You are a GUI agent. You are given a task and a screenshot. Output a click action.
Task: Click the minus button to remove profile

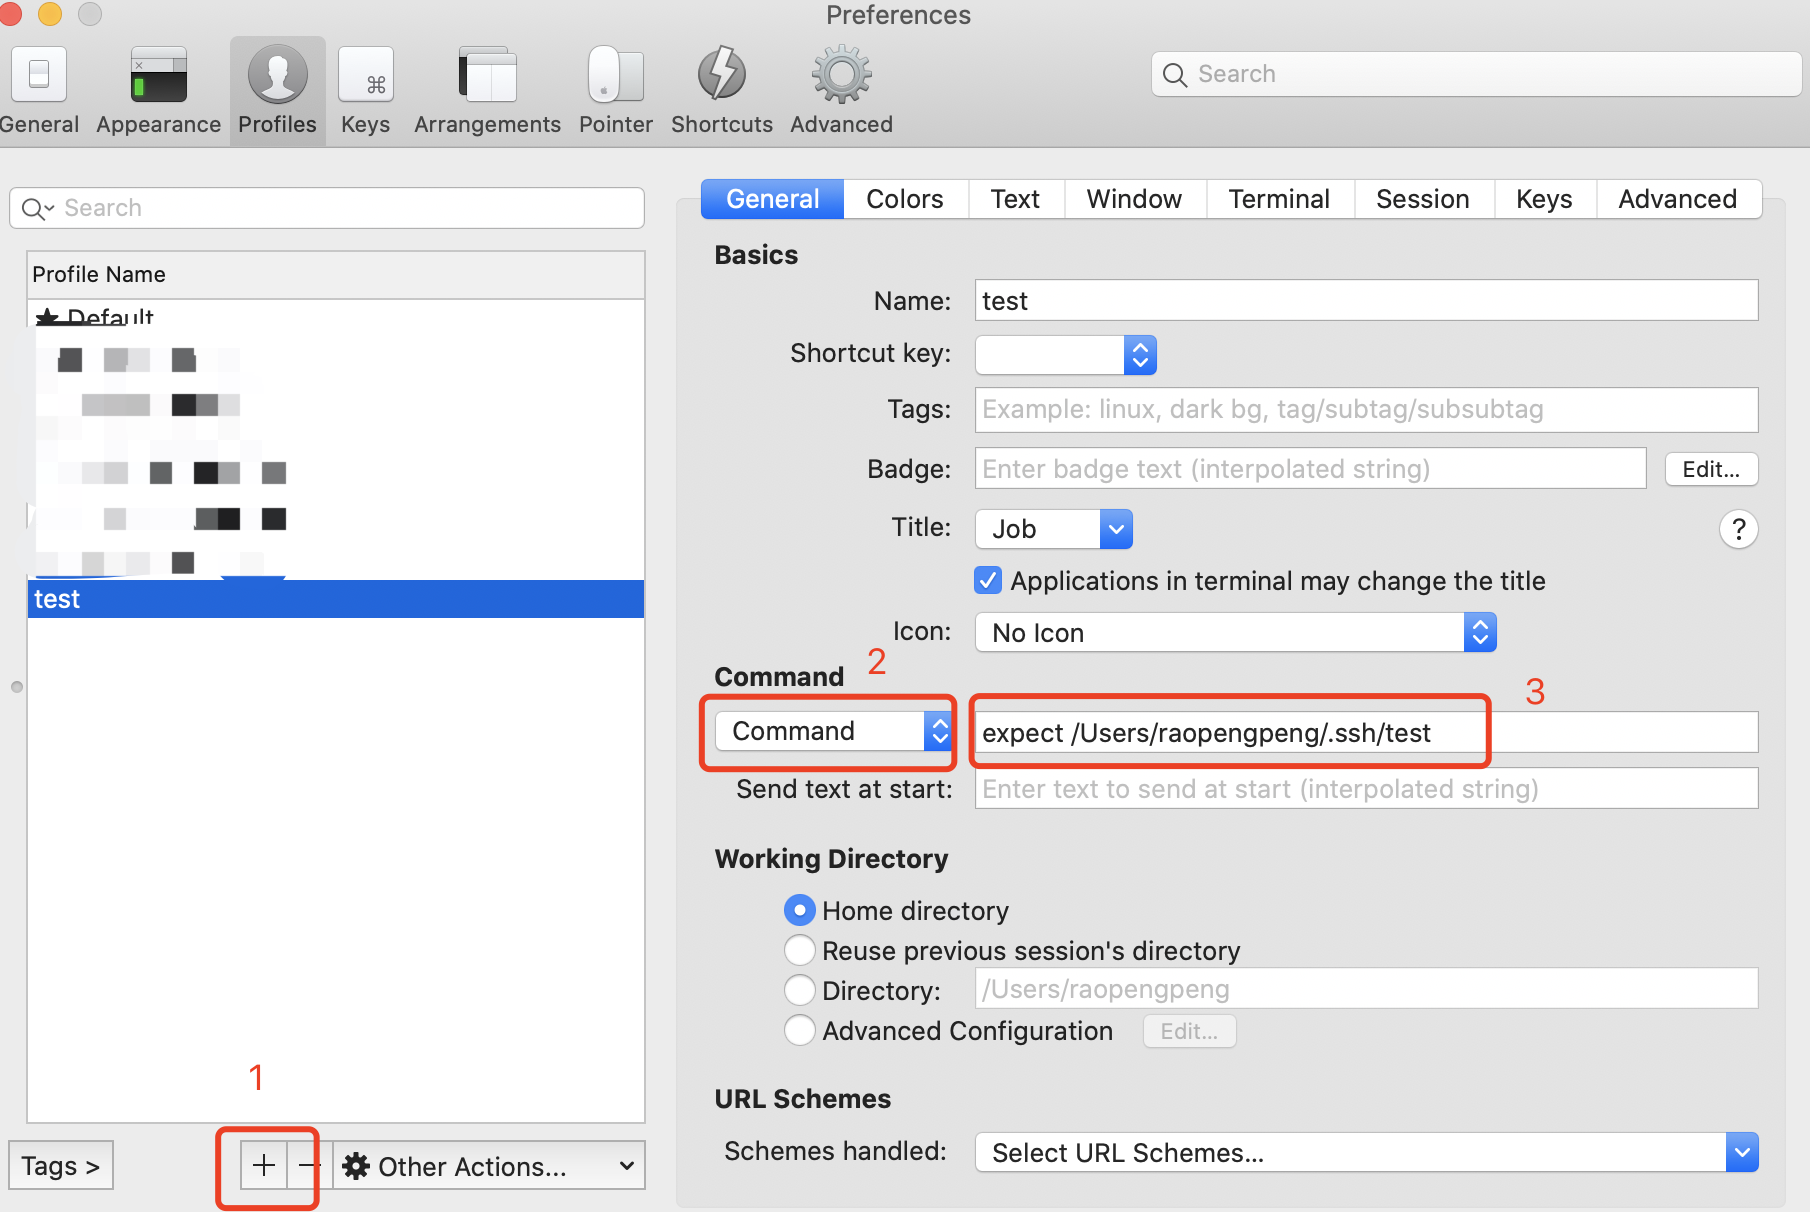point(309,1165)
